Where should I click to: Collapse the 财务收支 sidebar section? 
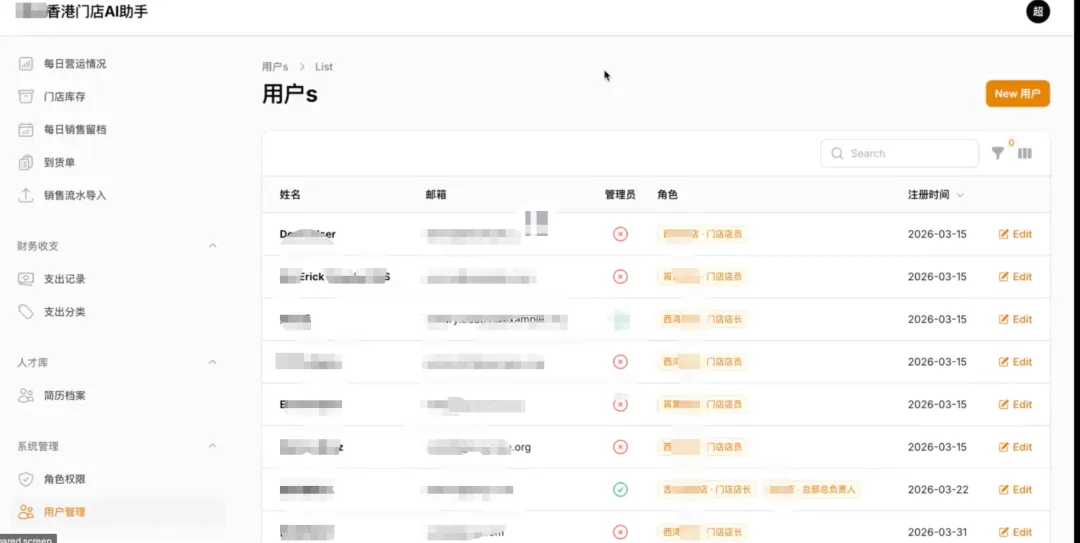(212, 246)
